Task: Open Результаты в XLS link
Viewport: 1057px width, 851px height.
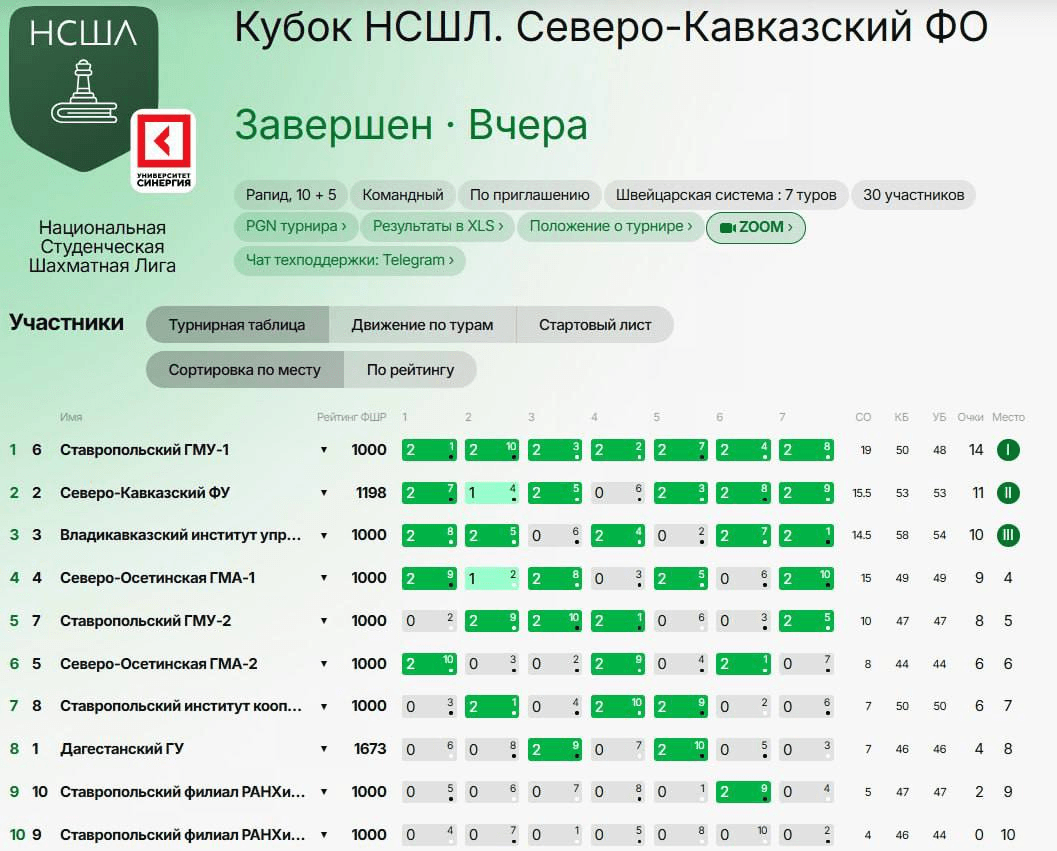Action: pos(438,227)
